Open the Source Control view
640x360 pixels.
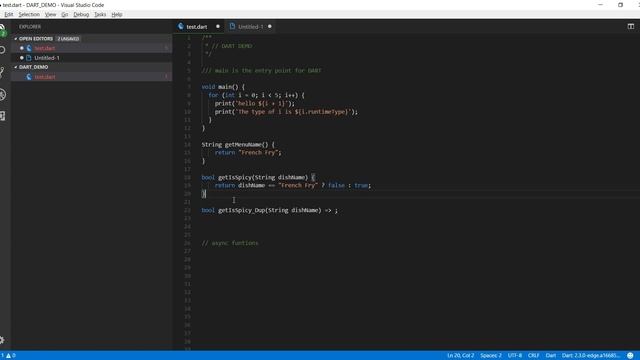pyautogui.click(x=2, y=73)
